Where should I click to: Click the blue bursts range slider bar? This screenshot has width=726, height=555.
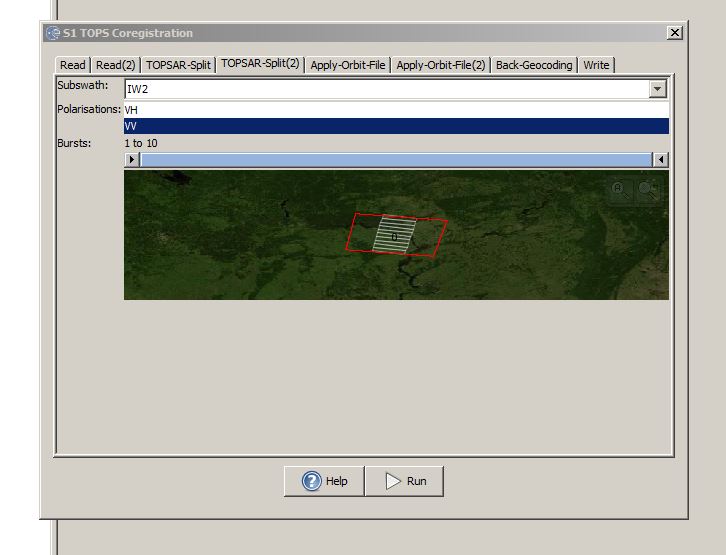click(x=396, y=160)
